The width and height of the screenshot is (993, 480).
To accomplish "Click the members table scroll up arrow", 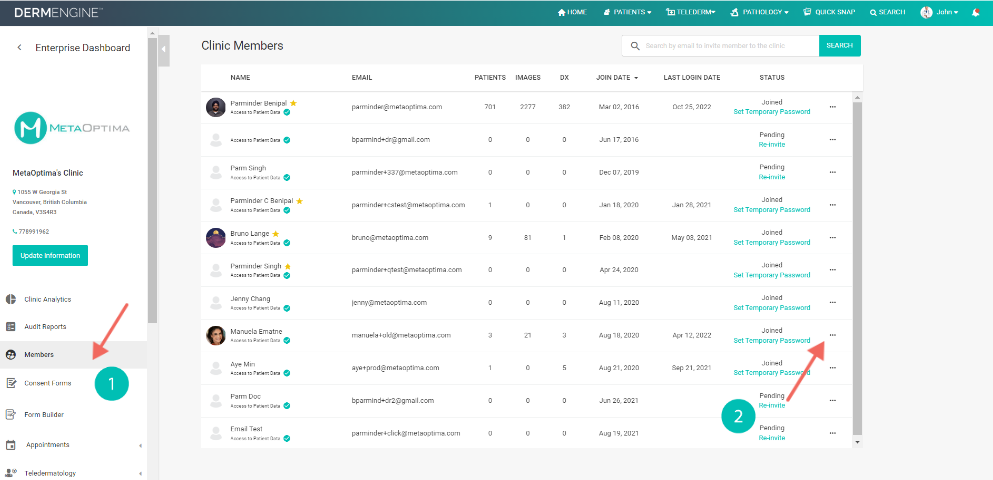I will point(857,97).
